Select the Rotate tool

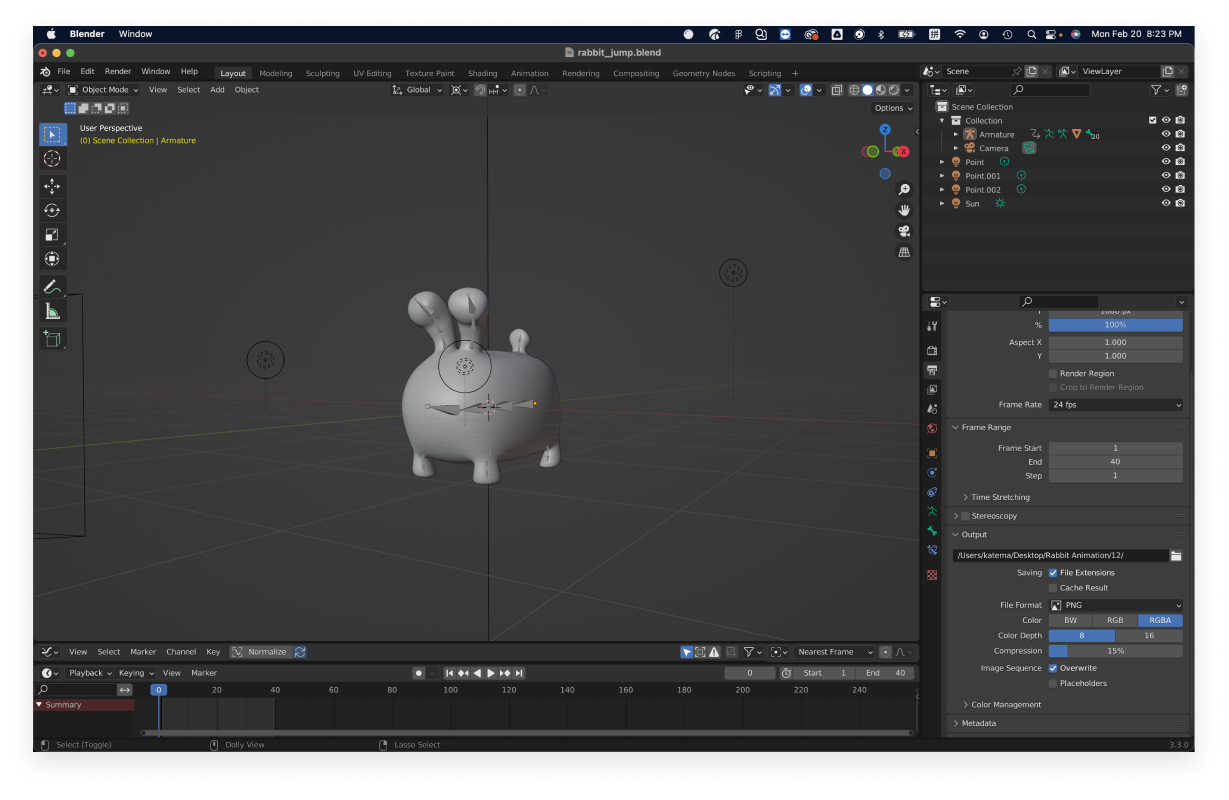52,210
